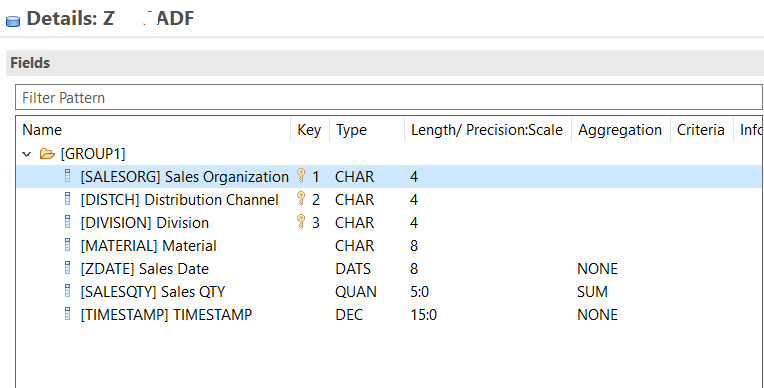Click the Aggregation column header
This screenshot has width=764, height=388.
(x=620, y=130)
